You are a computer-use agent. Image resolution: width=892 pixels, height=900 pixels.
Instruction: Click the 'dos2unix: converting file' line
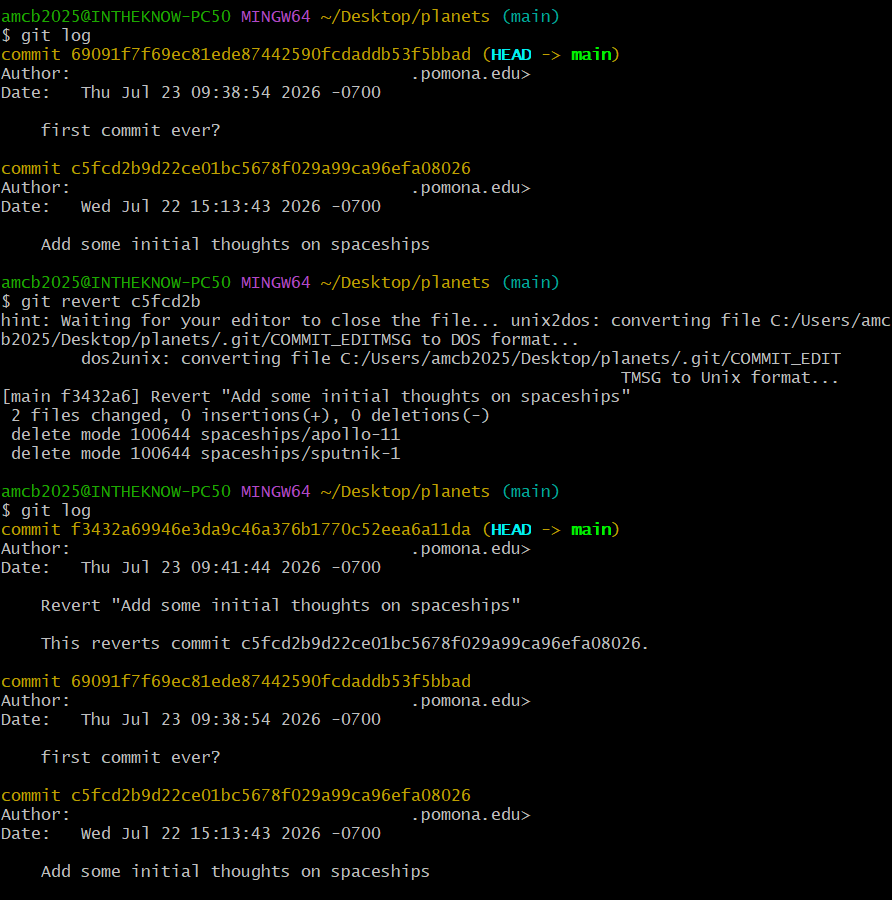click(460, 359)
